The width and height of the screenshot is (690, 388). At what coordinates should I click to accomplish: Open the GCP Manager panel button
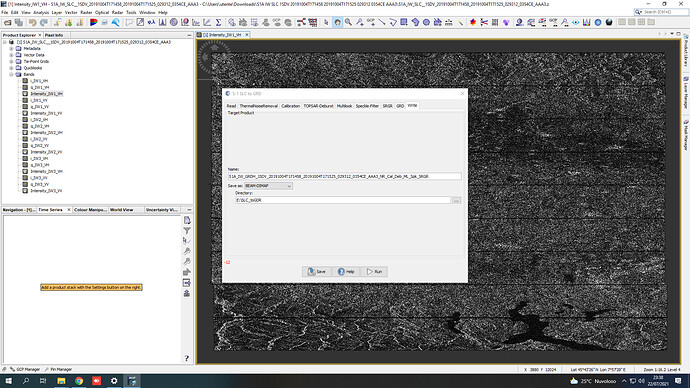[25, 370]
